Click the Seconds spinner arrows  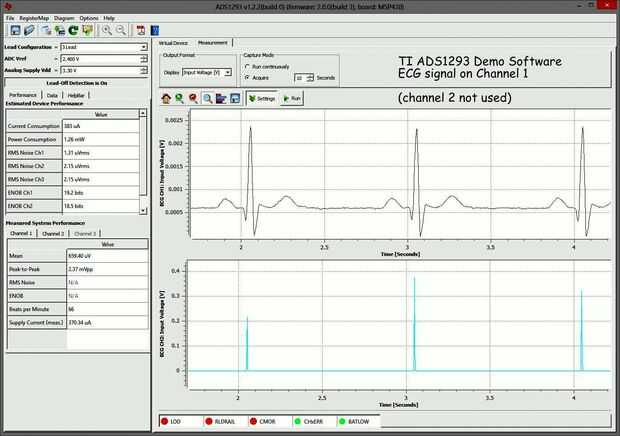pyautogui.click(x=310, y=78)
